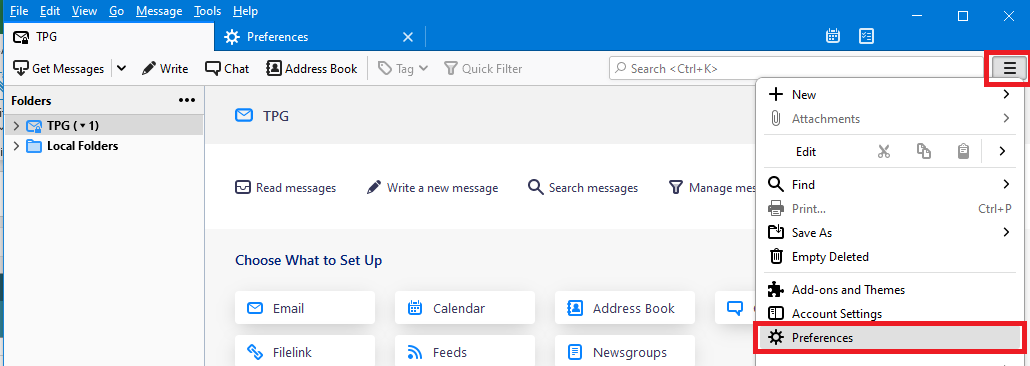Click the Paste clipboard icon in Edit row
The width and height of the screenshot is (1030, 366).
[x=963, y=152]
